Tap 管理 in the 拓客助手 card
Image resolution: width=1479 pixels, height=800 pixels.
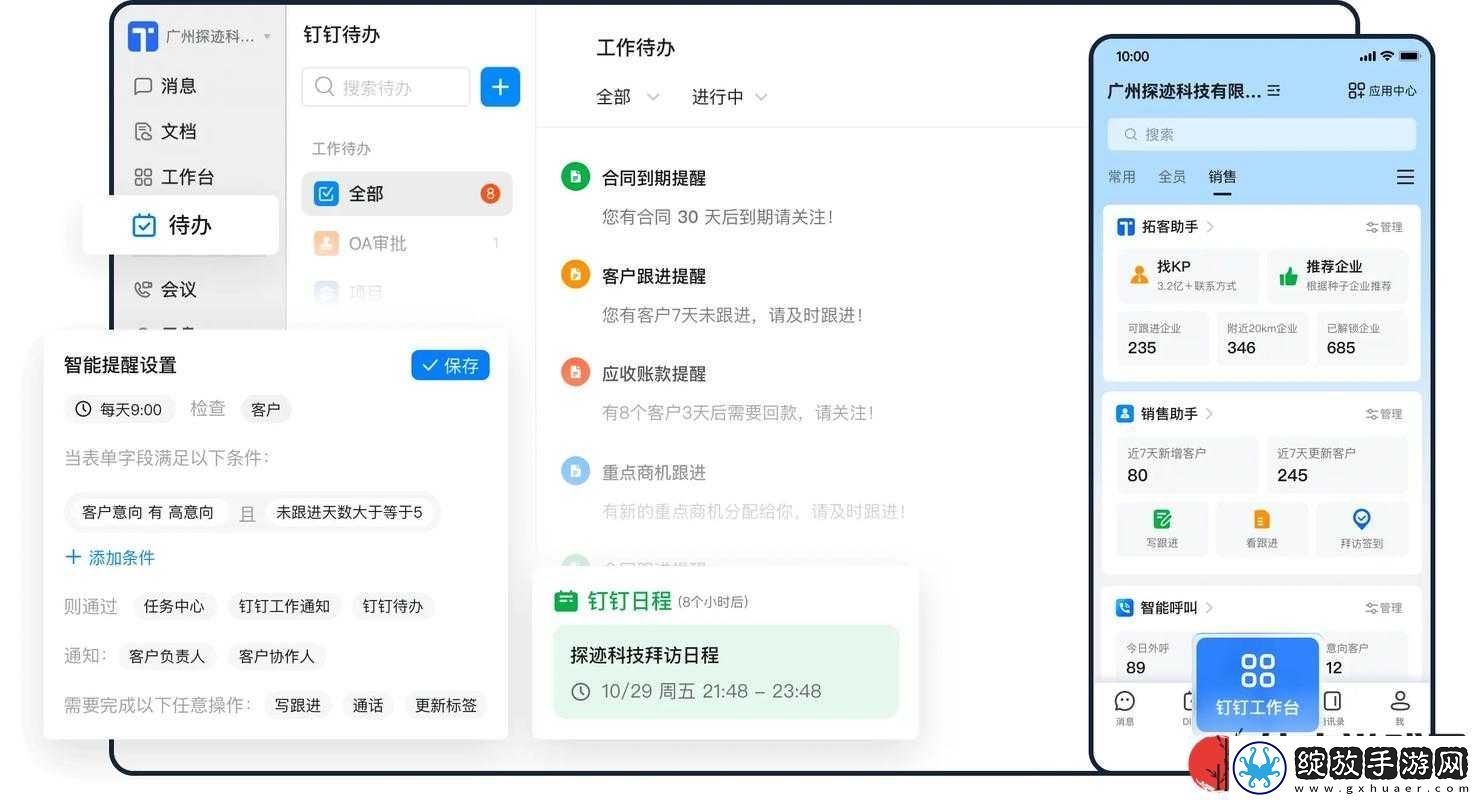[x=1385, y=227]
